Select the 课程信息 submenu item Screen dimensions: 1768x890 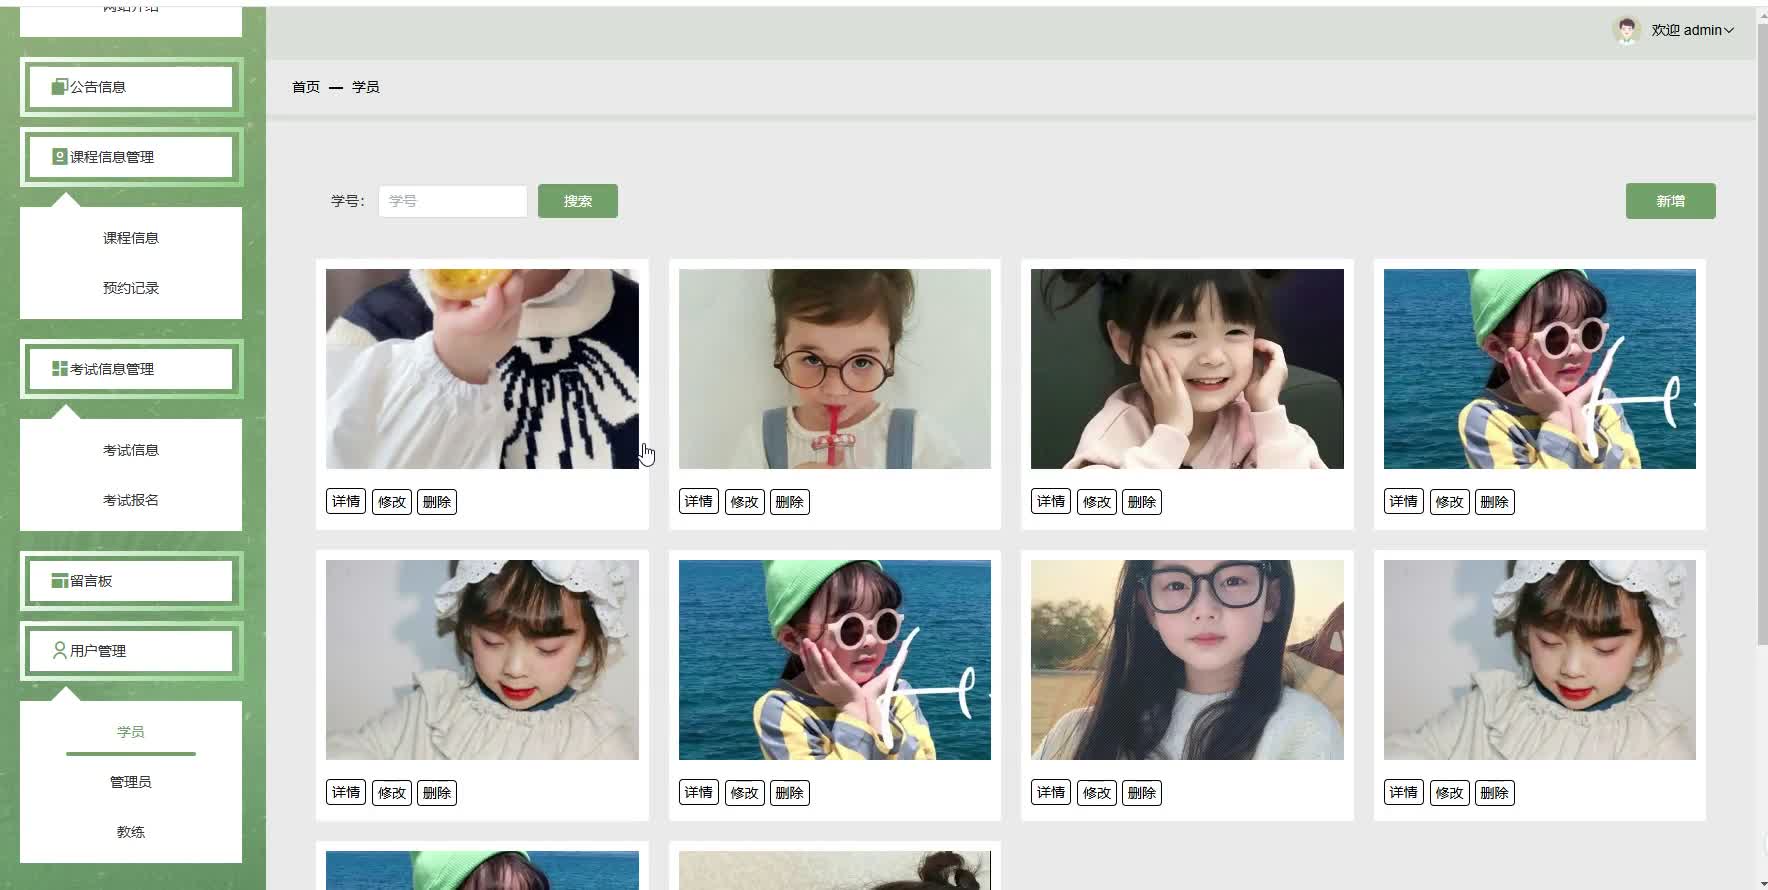tap(131, 238)
